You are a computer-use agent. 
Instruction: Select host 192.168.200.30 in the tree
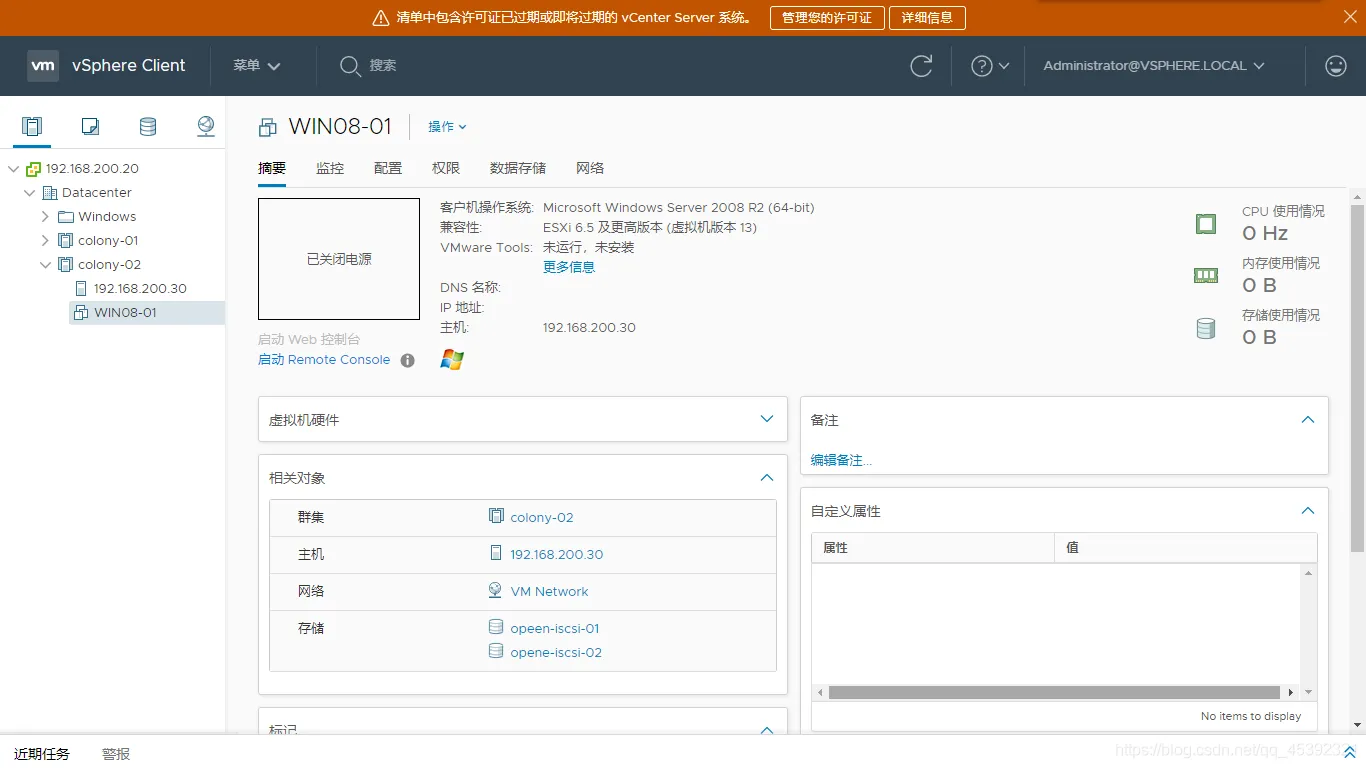pyautogui.click(x=140, y=289)
